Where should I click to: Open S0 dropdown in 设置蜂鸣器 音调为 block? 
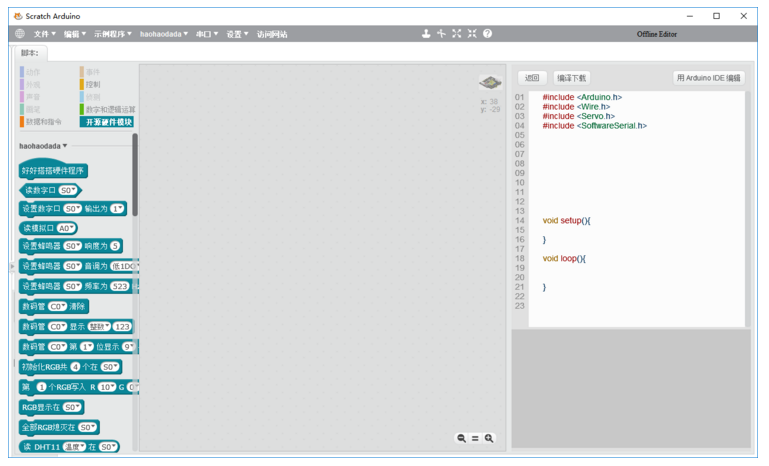[73, 266]
